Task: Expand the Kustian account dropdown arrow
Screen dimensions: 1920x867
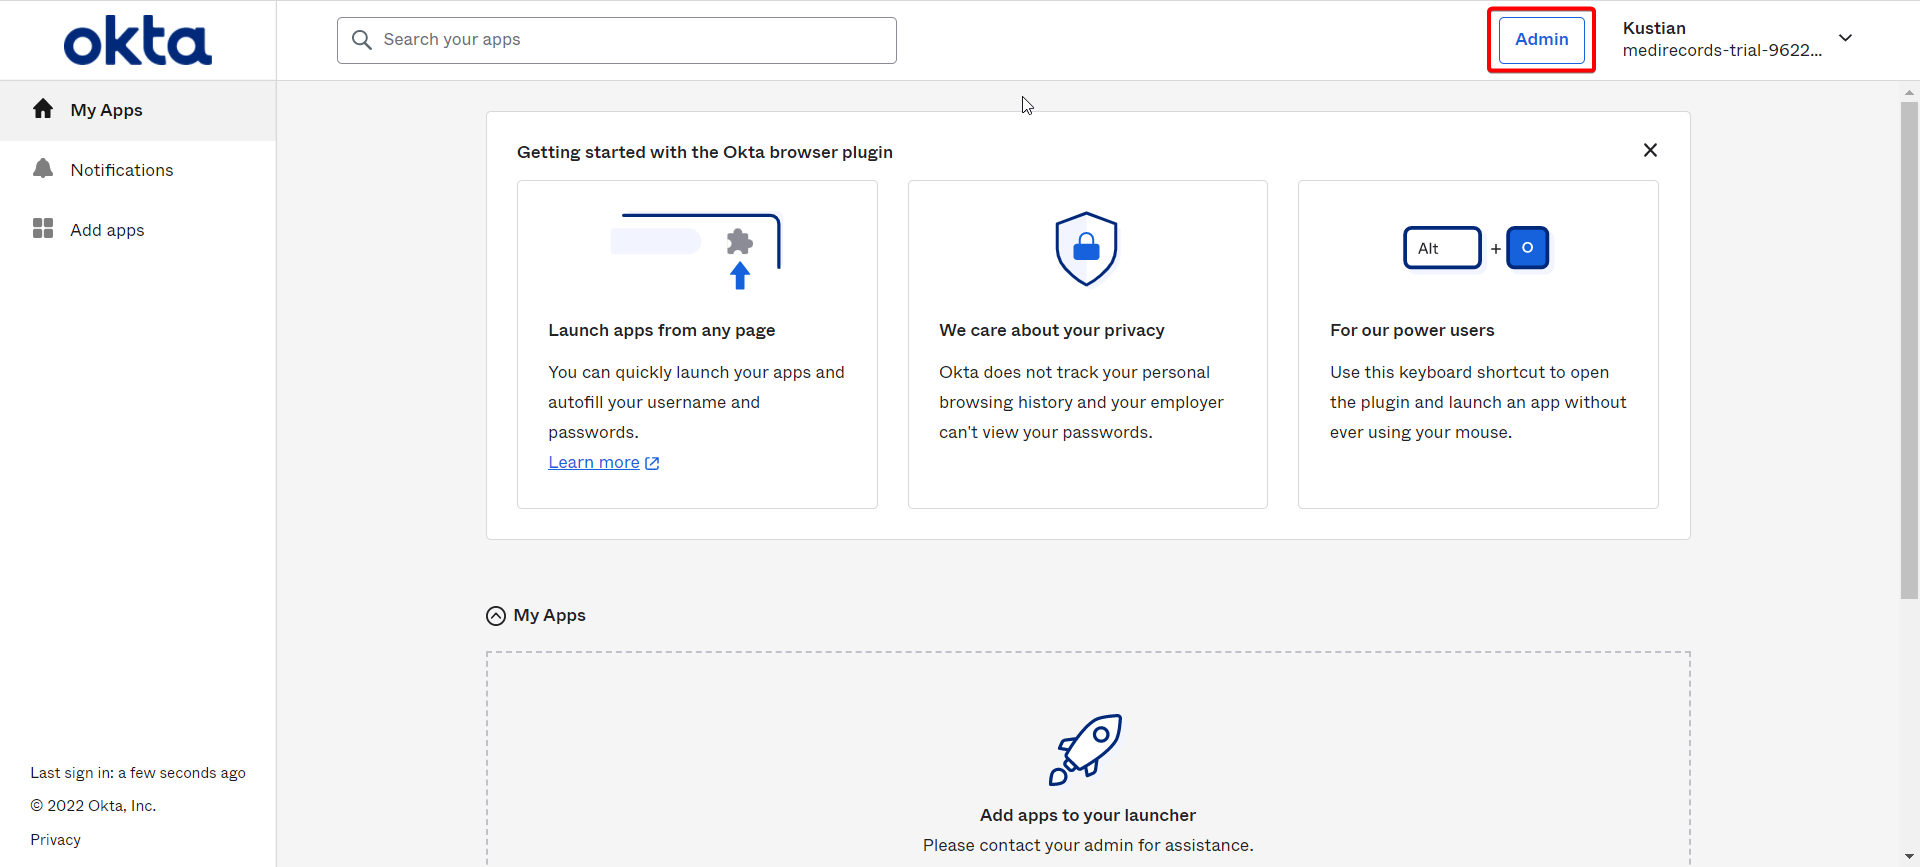Action: point(1846,39)
